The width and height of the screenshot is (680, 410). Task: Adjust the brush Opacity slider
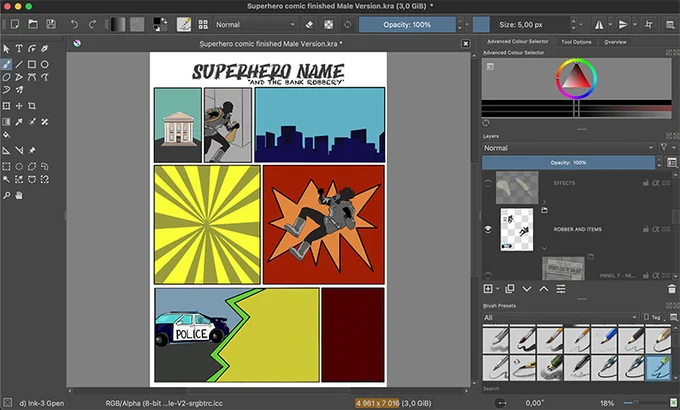click(x=407, y=25)
